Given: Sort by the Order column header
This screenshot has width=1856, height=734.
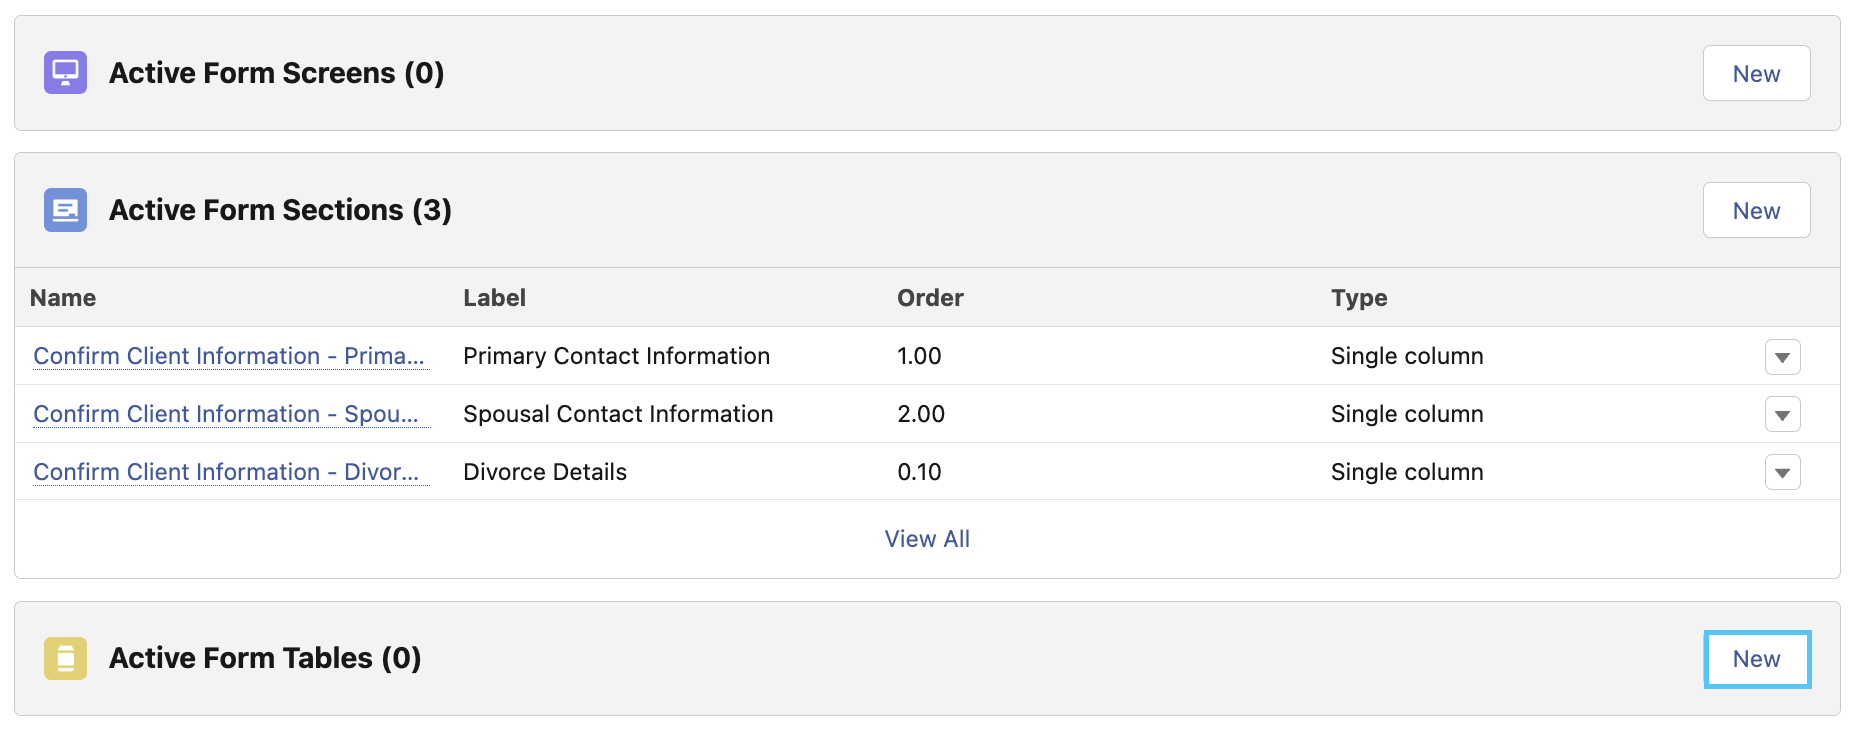Looking at the screenshot, I should coord(930,298).
